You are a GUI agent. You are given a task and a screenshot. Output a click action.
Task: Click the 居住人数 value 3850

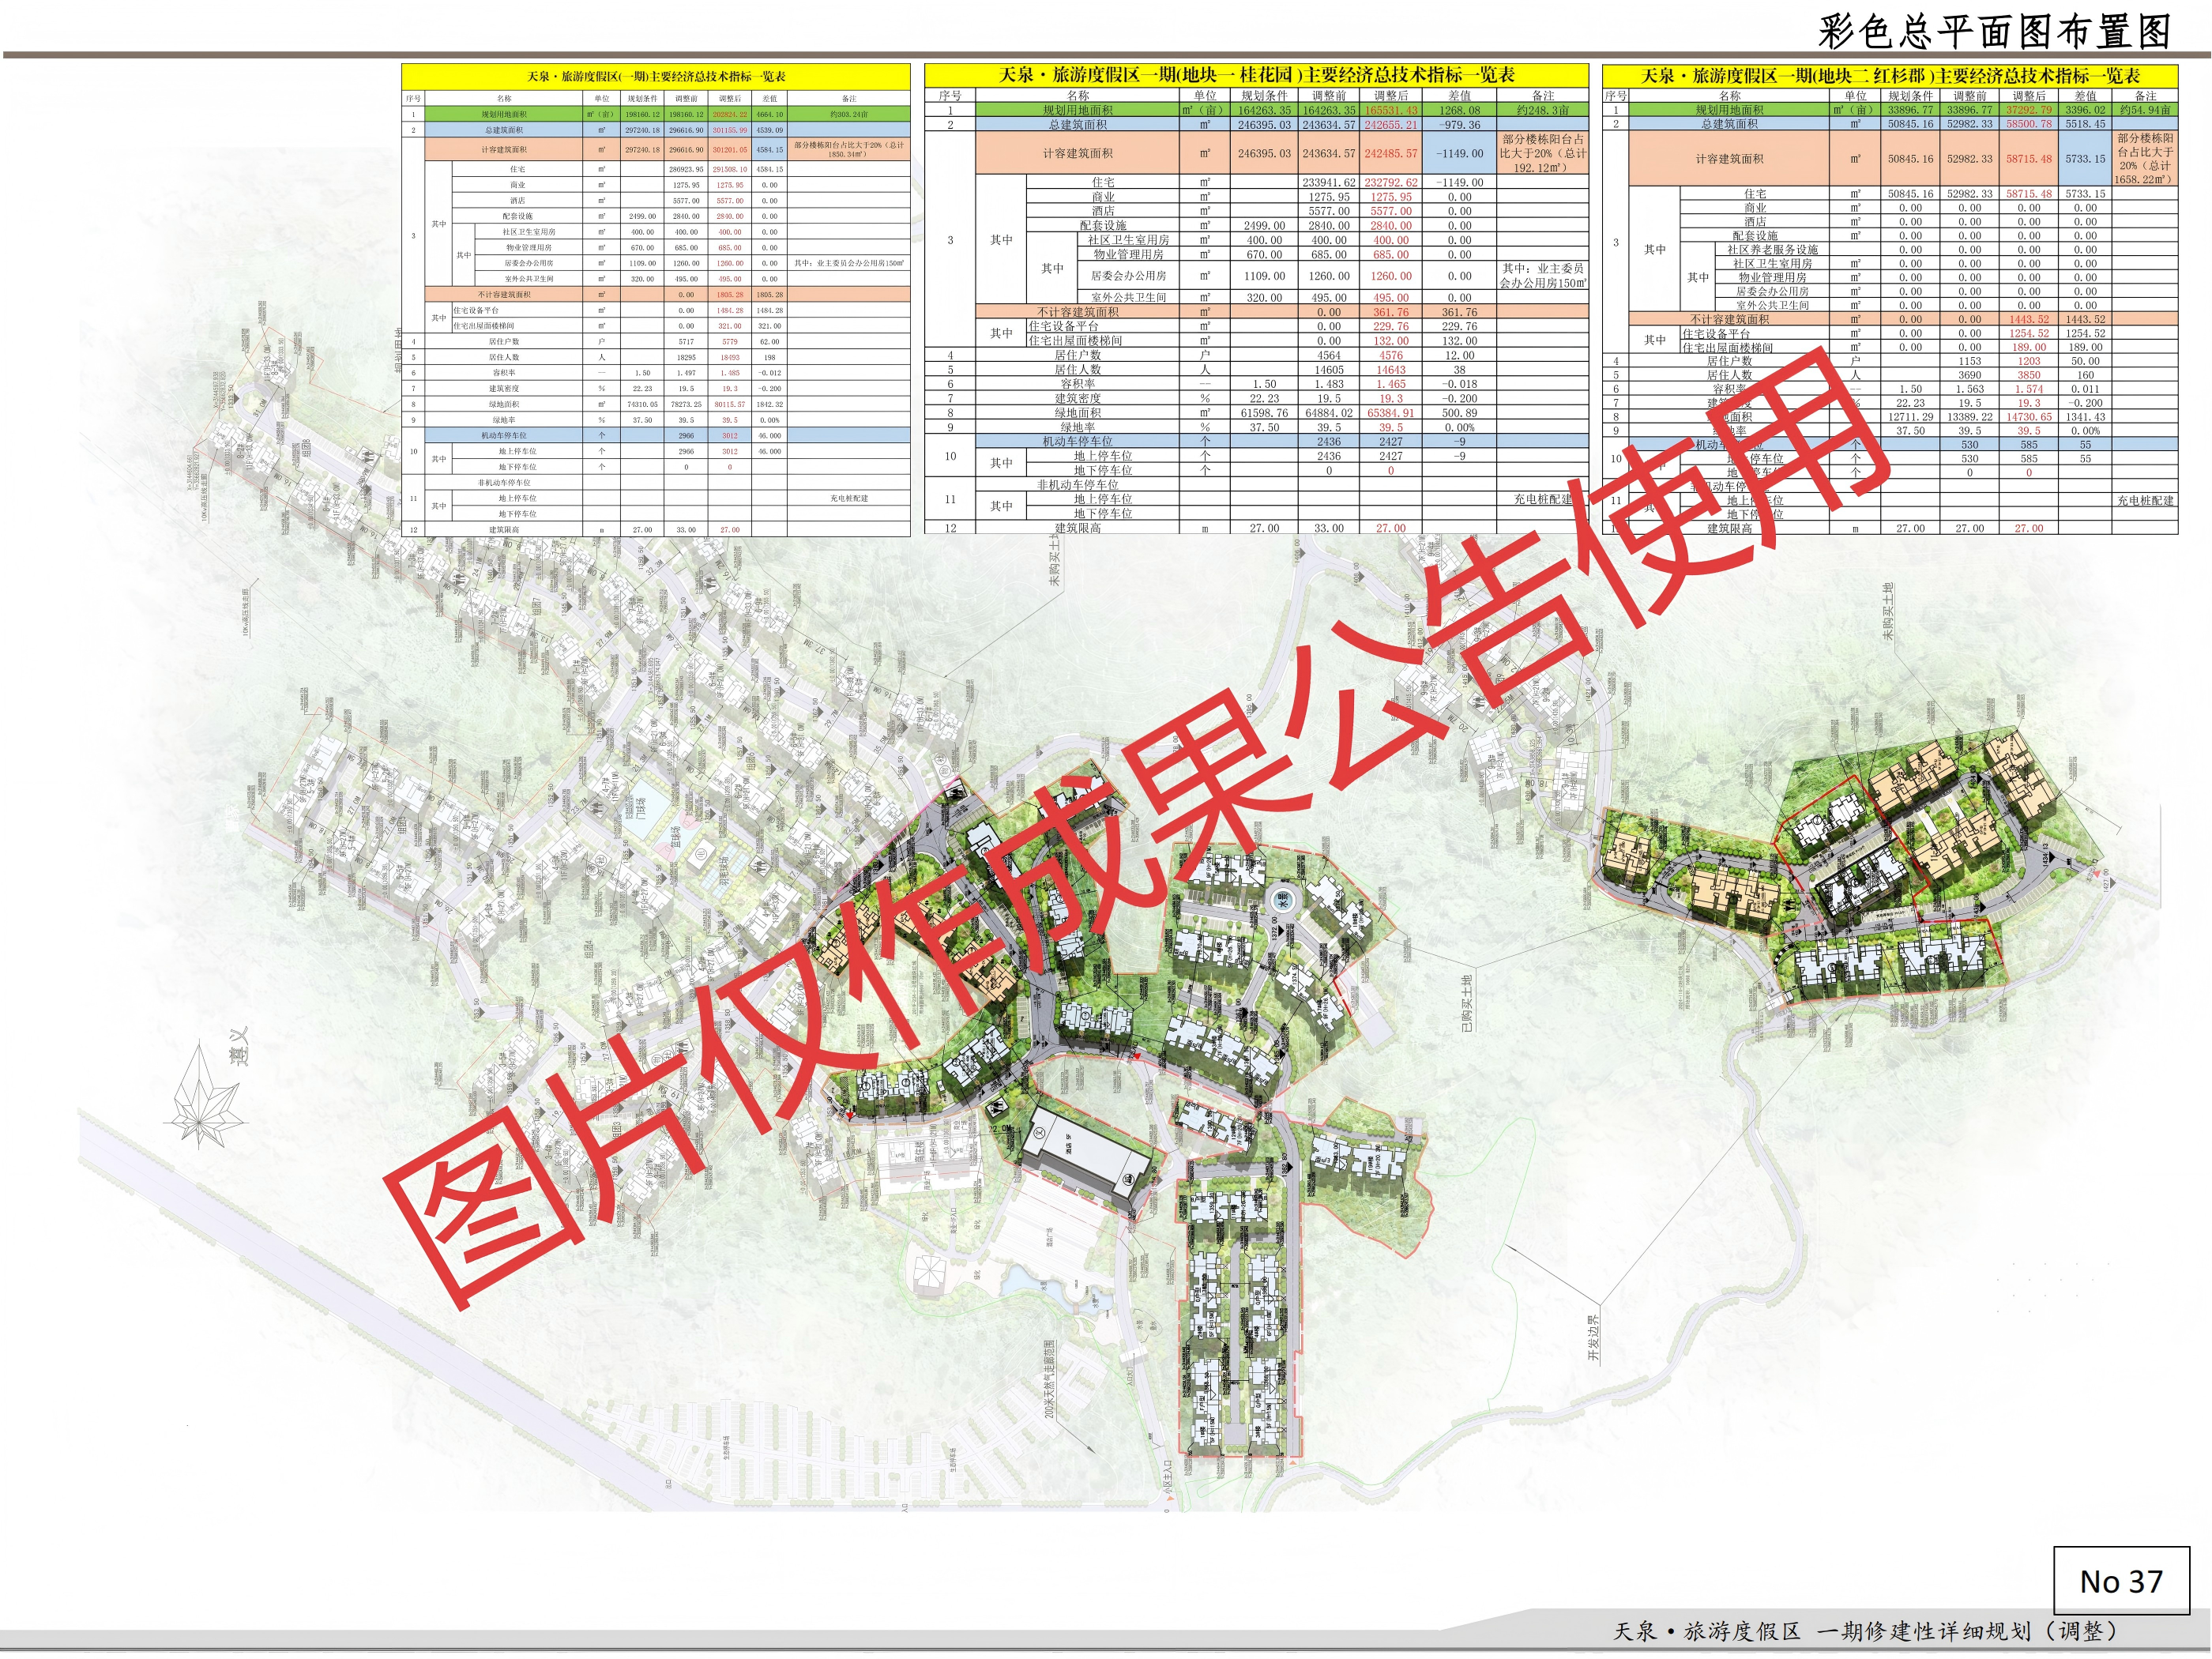click(x=2029, y=375)
